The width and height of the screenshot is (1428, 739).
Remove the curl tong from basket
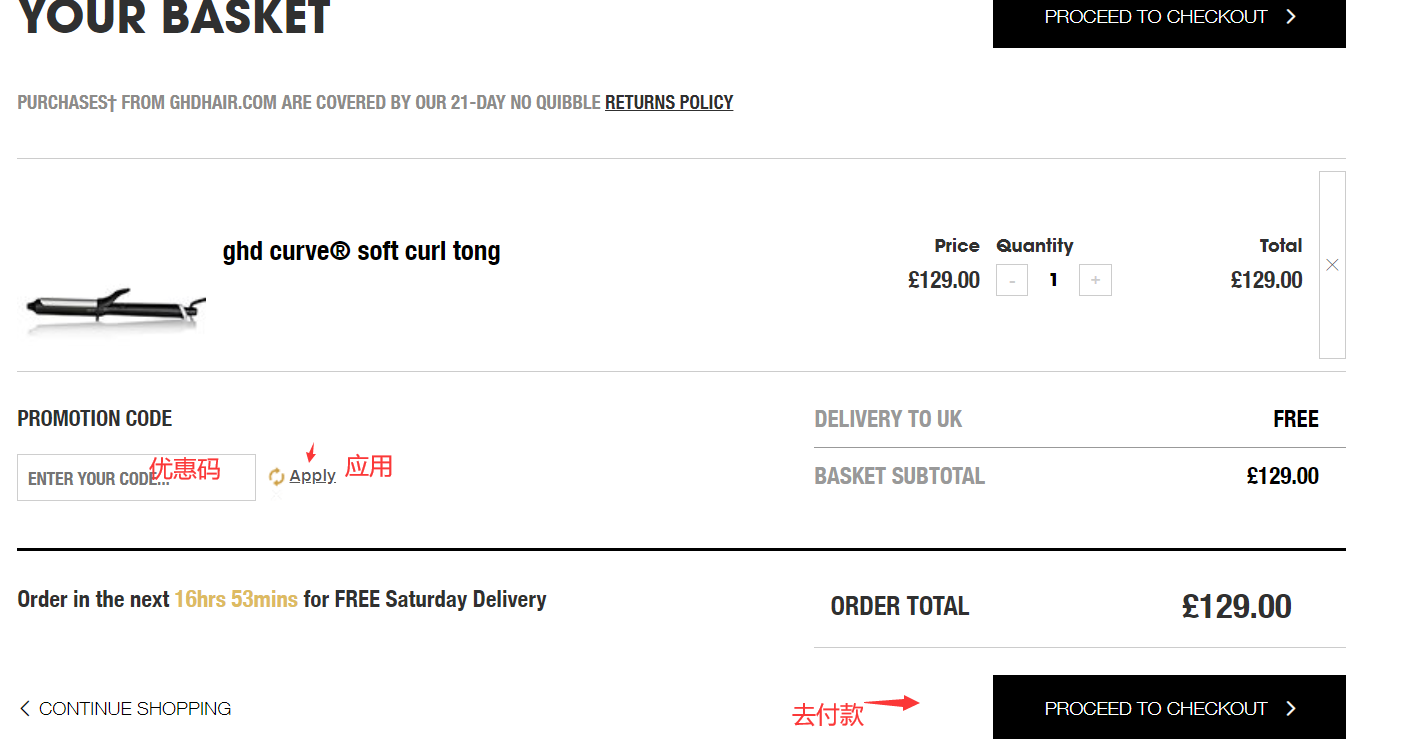tap(1332, 265)
